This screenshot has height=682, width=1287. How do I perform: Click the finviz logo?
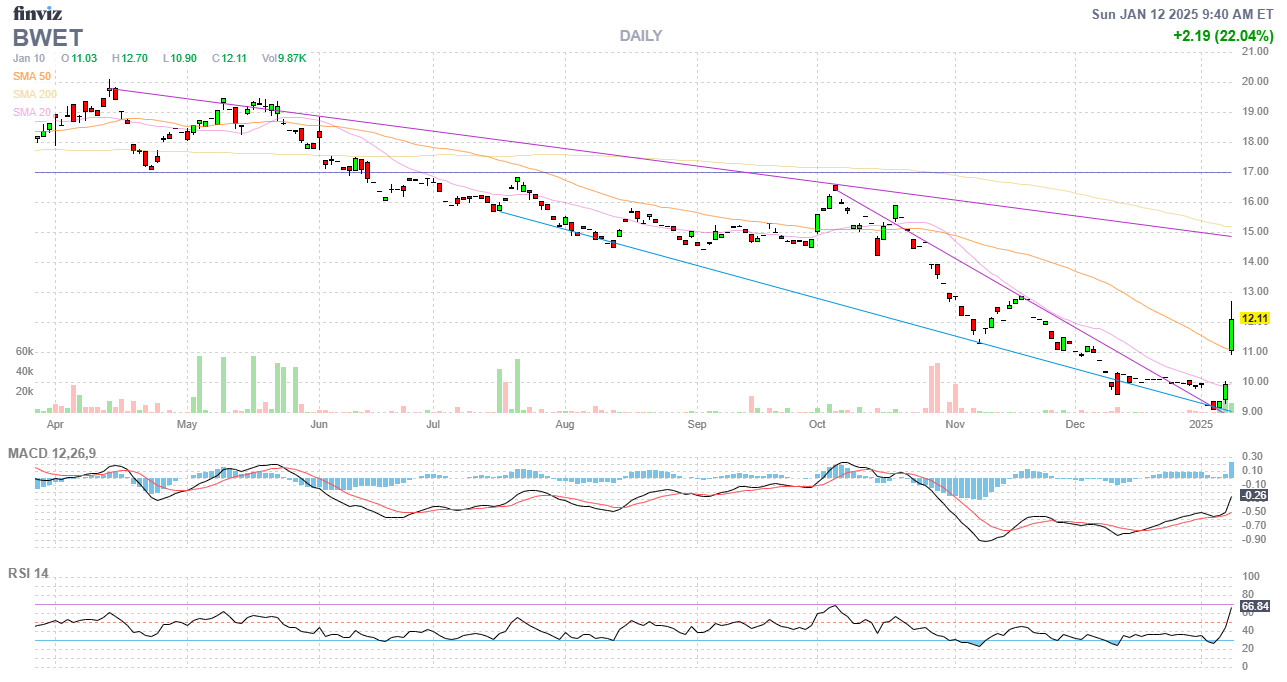(x=36, y=14)
